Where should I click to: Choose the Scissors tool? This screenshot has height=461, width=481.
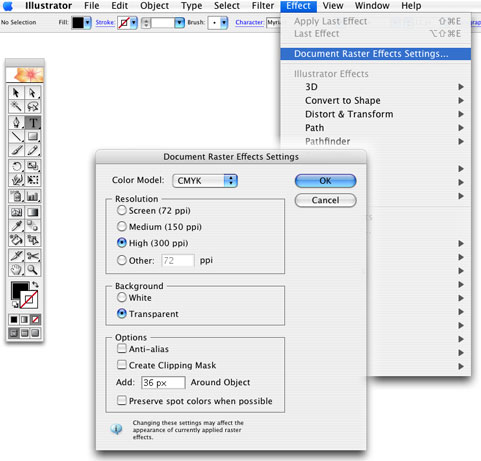point(33,256)
